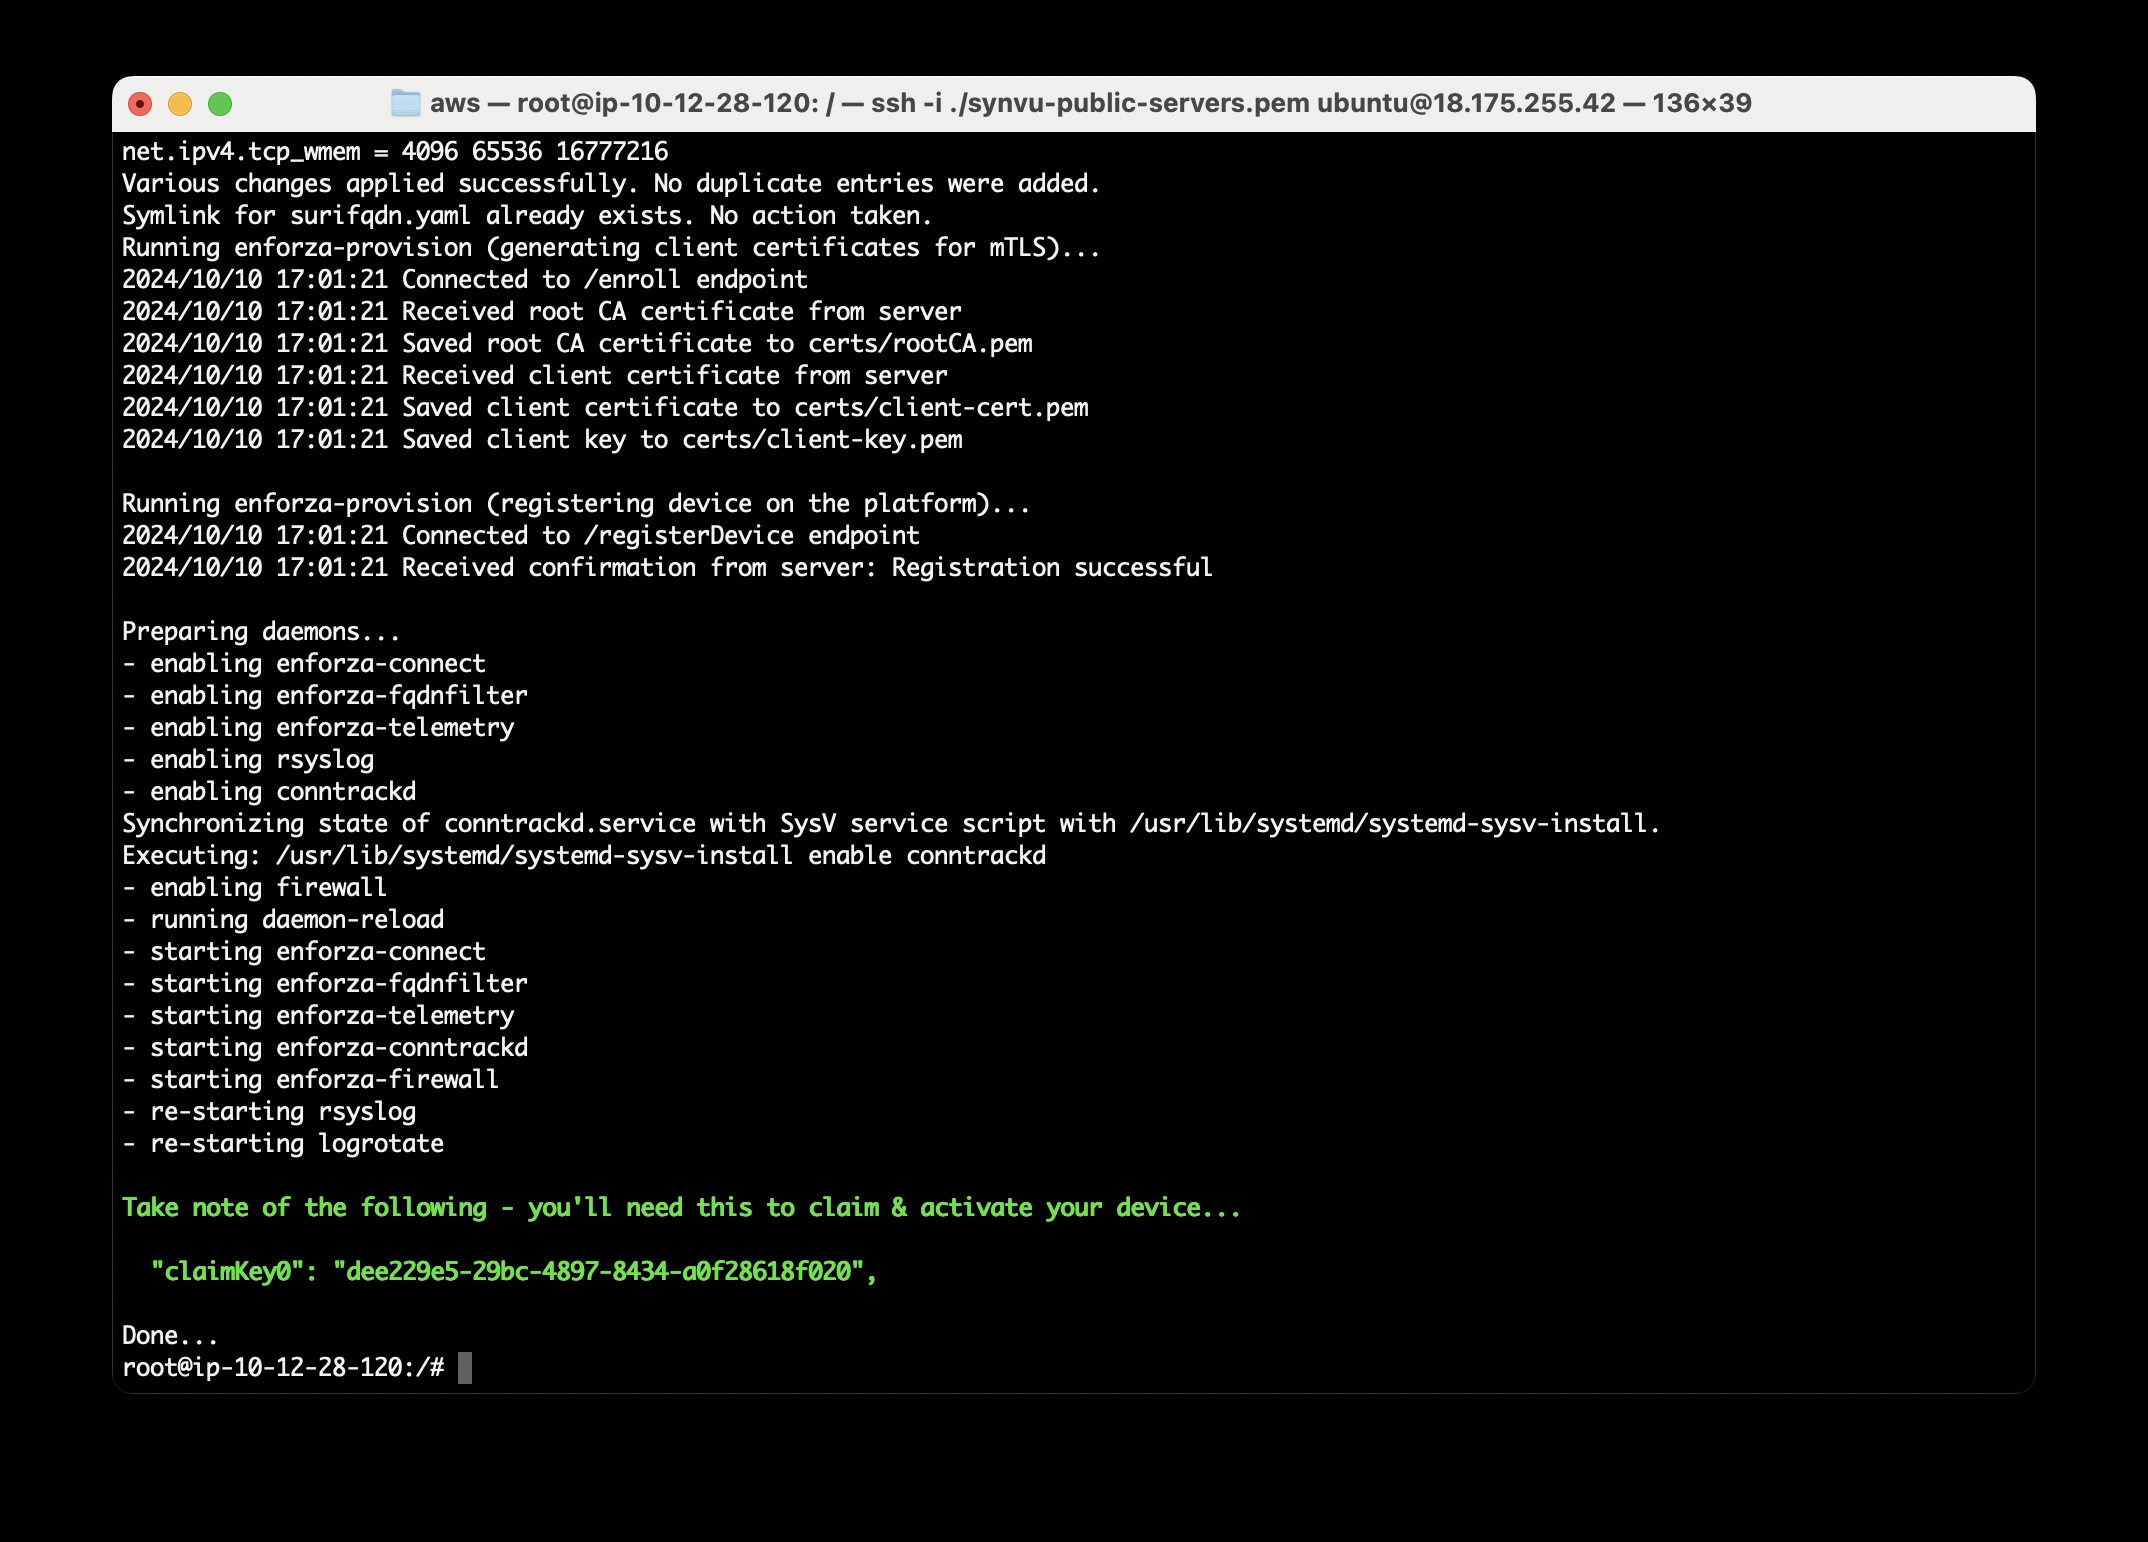The height and width of the screenshot is (1542, 2148).
Task: Click the "Received client certificate from server" line
Action: click(534, 376)
